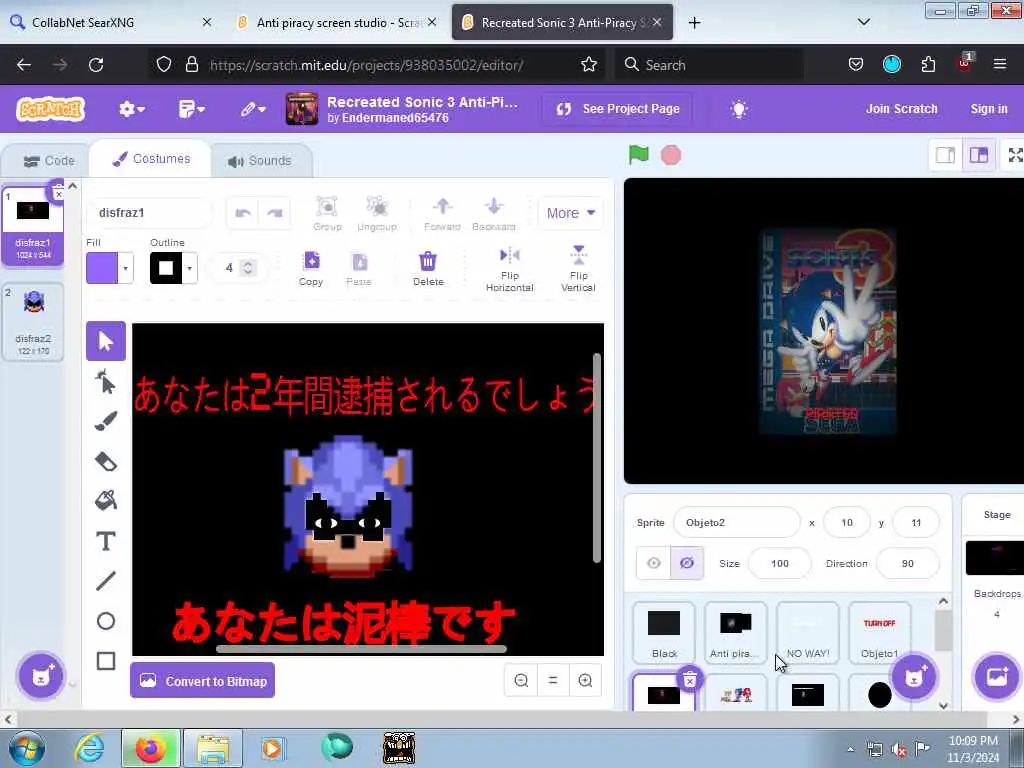The image size is (1024, 768).
Task: Click the black Outline color swatch
Action: tap(166, 268)
